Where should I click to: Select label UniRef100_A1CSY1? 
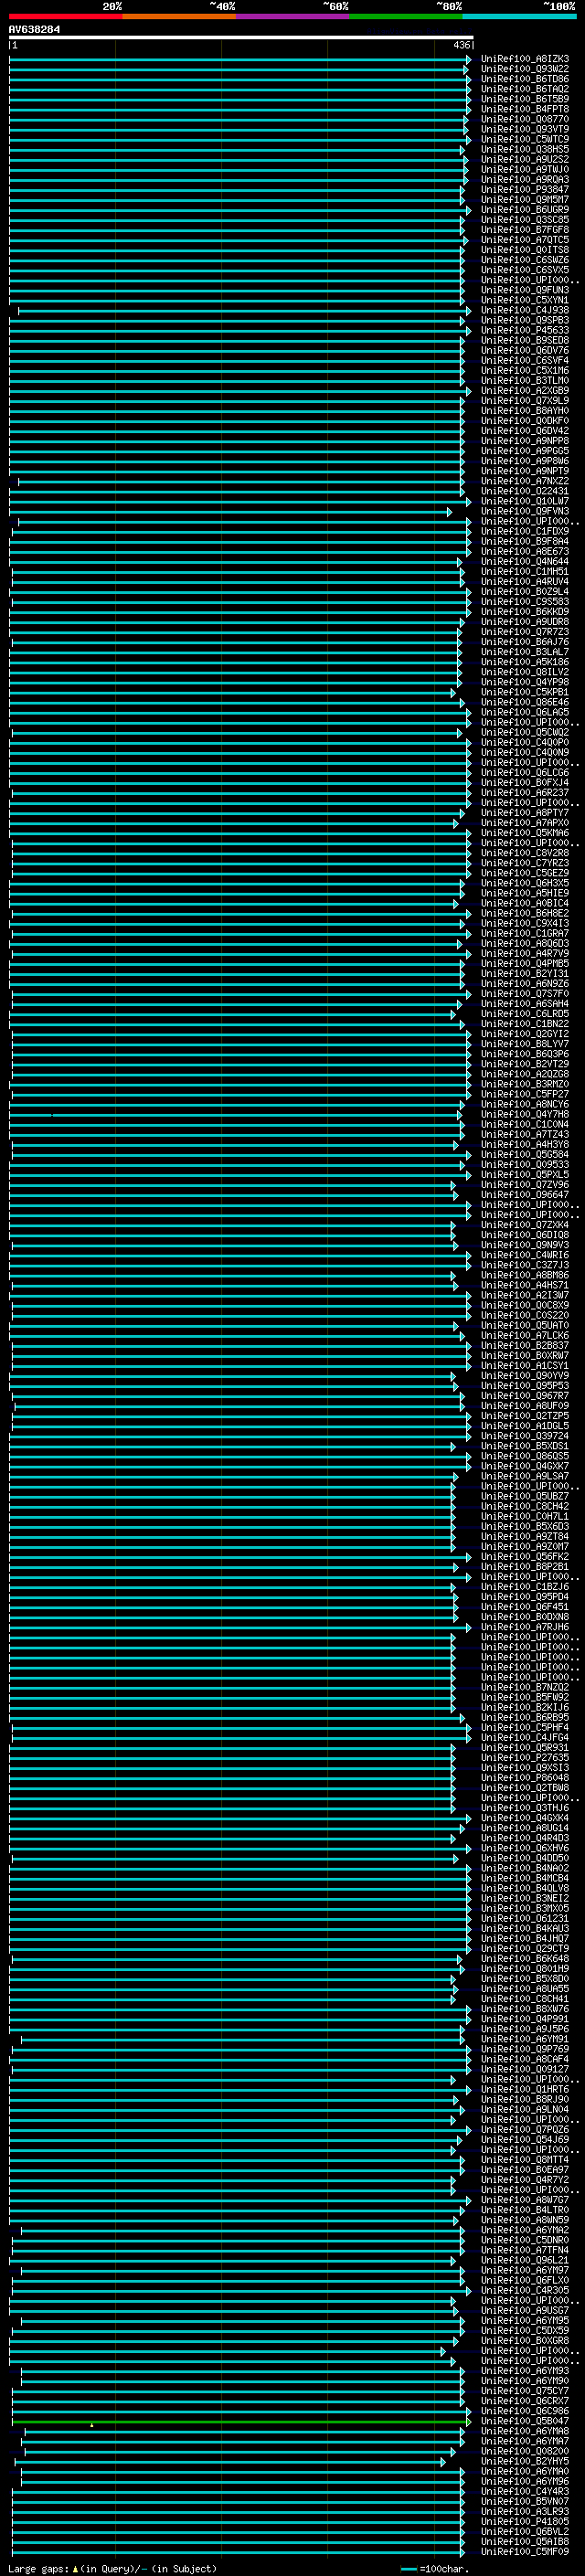click(x=525, y=1365)
